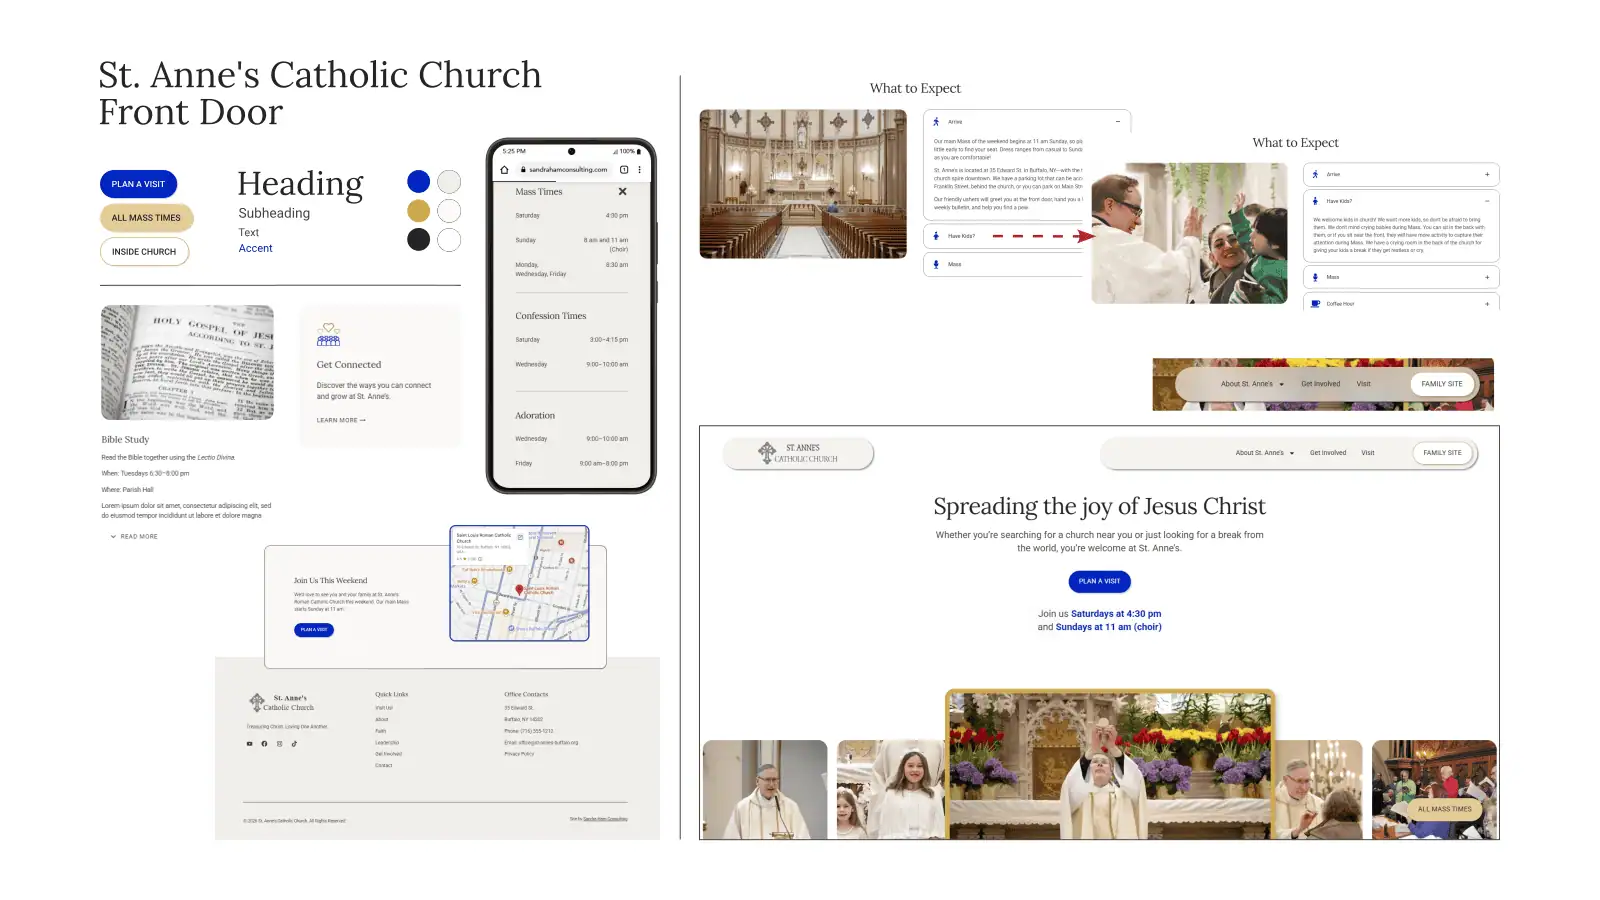Select the black color swatch
This screenshot has height=900, width=1600.
[x=419, y=239]
